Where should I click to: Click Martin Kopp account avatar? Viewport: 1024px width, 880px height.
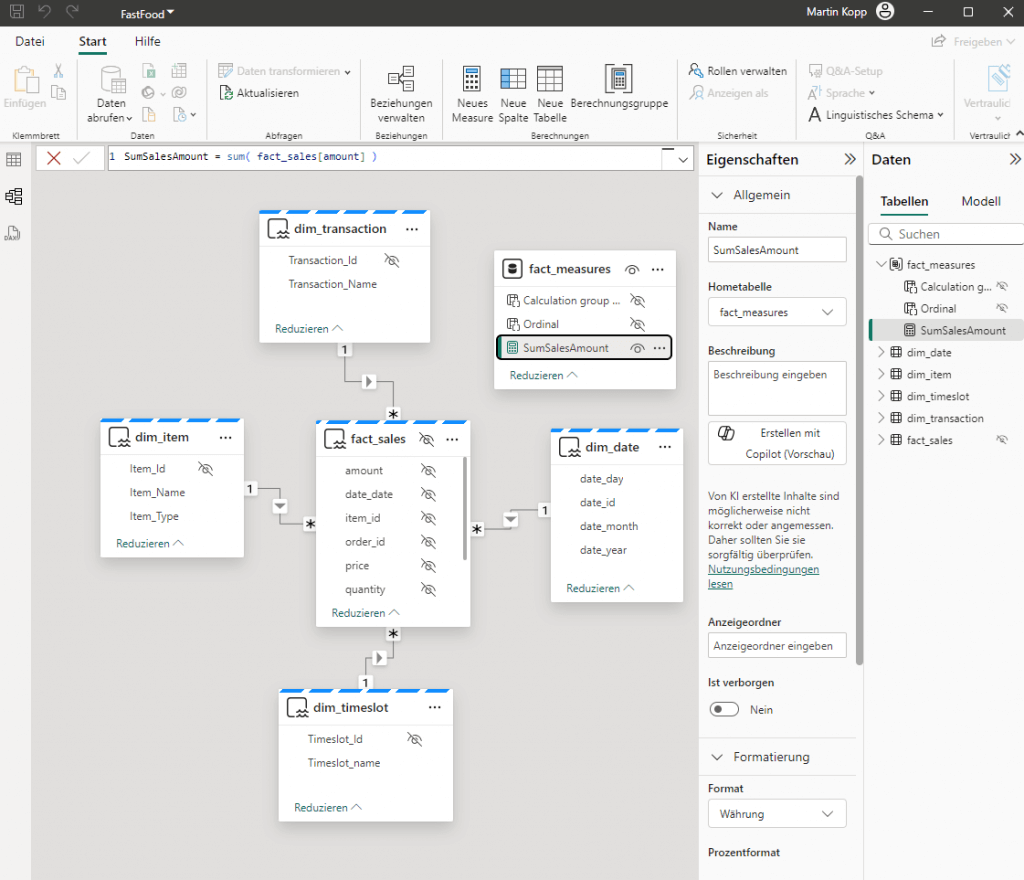885,11
